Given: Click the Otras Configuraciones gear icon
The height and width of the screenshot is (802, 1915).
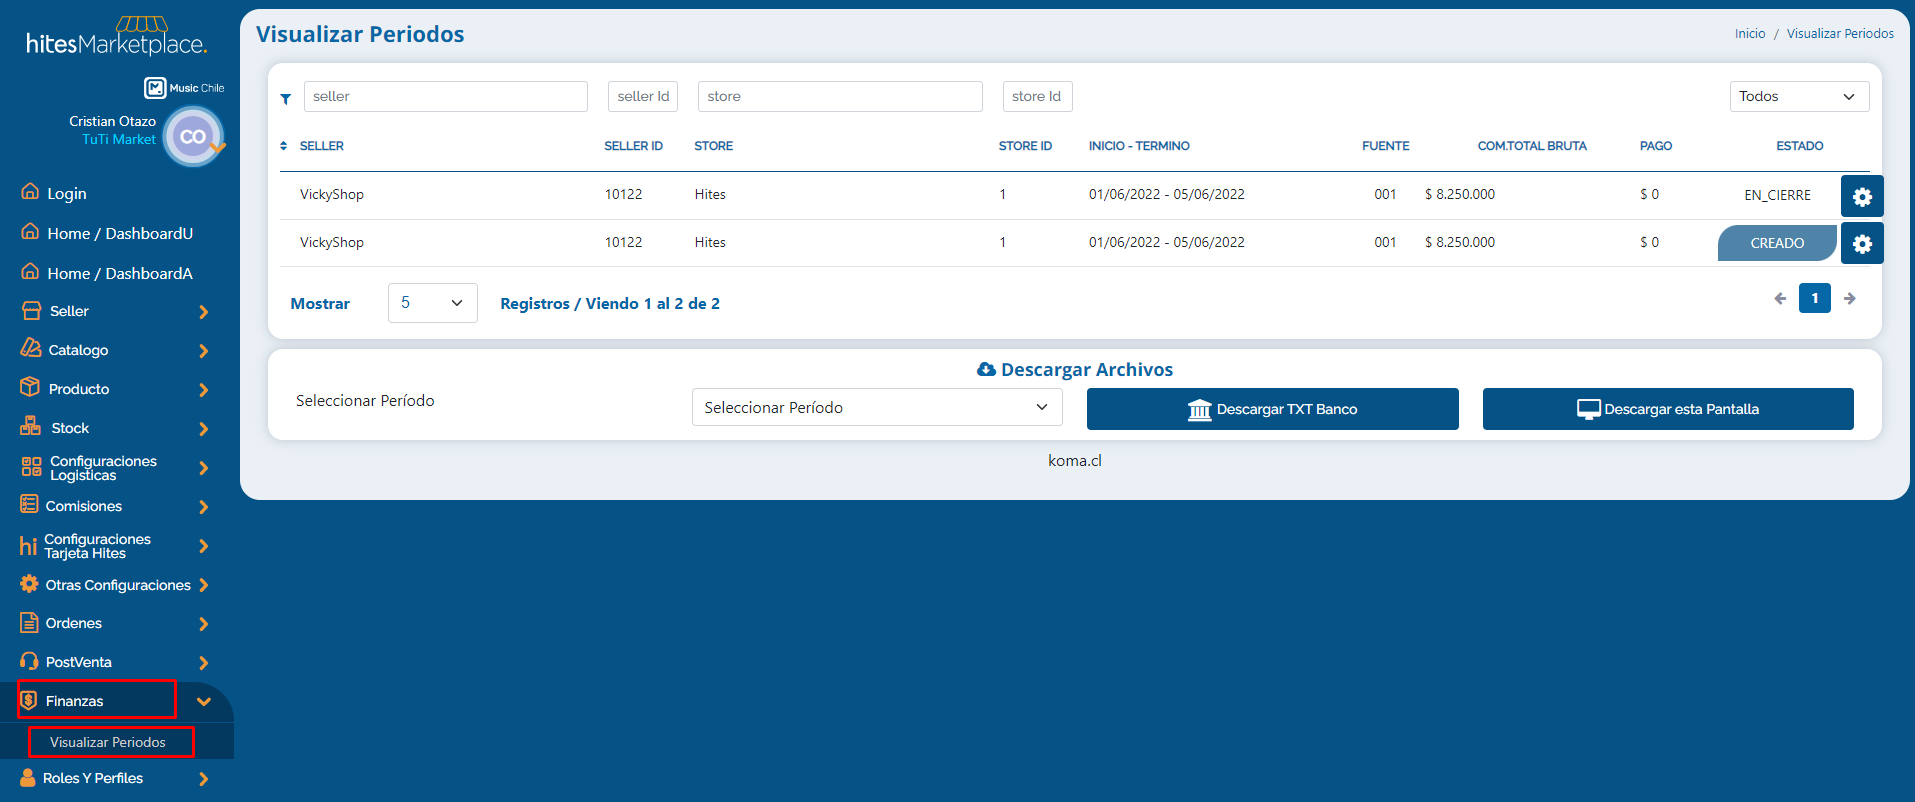Looking at the screenshot, I should click(30, 584).
